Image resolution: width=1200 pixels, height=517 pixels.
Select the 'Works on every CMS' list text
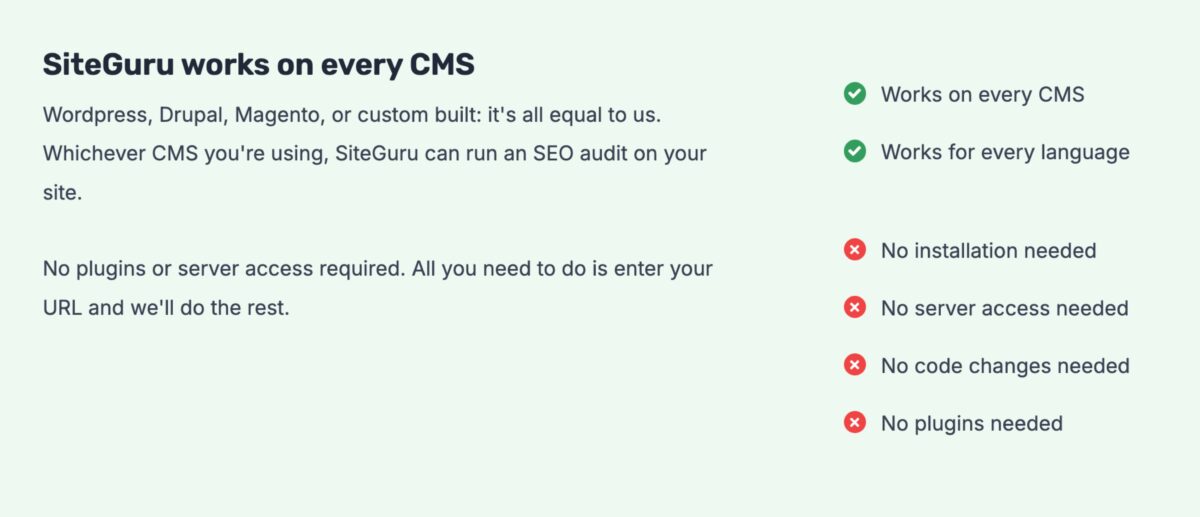click(x=982, y=95)
